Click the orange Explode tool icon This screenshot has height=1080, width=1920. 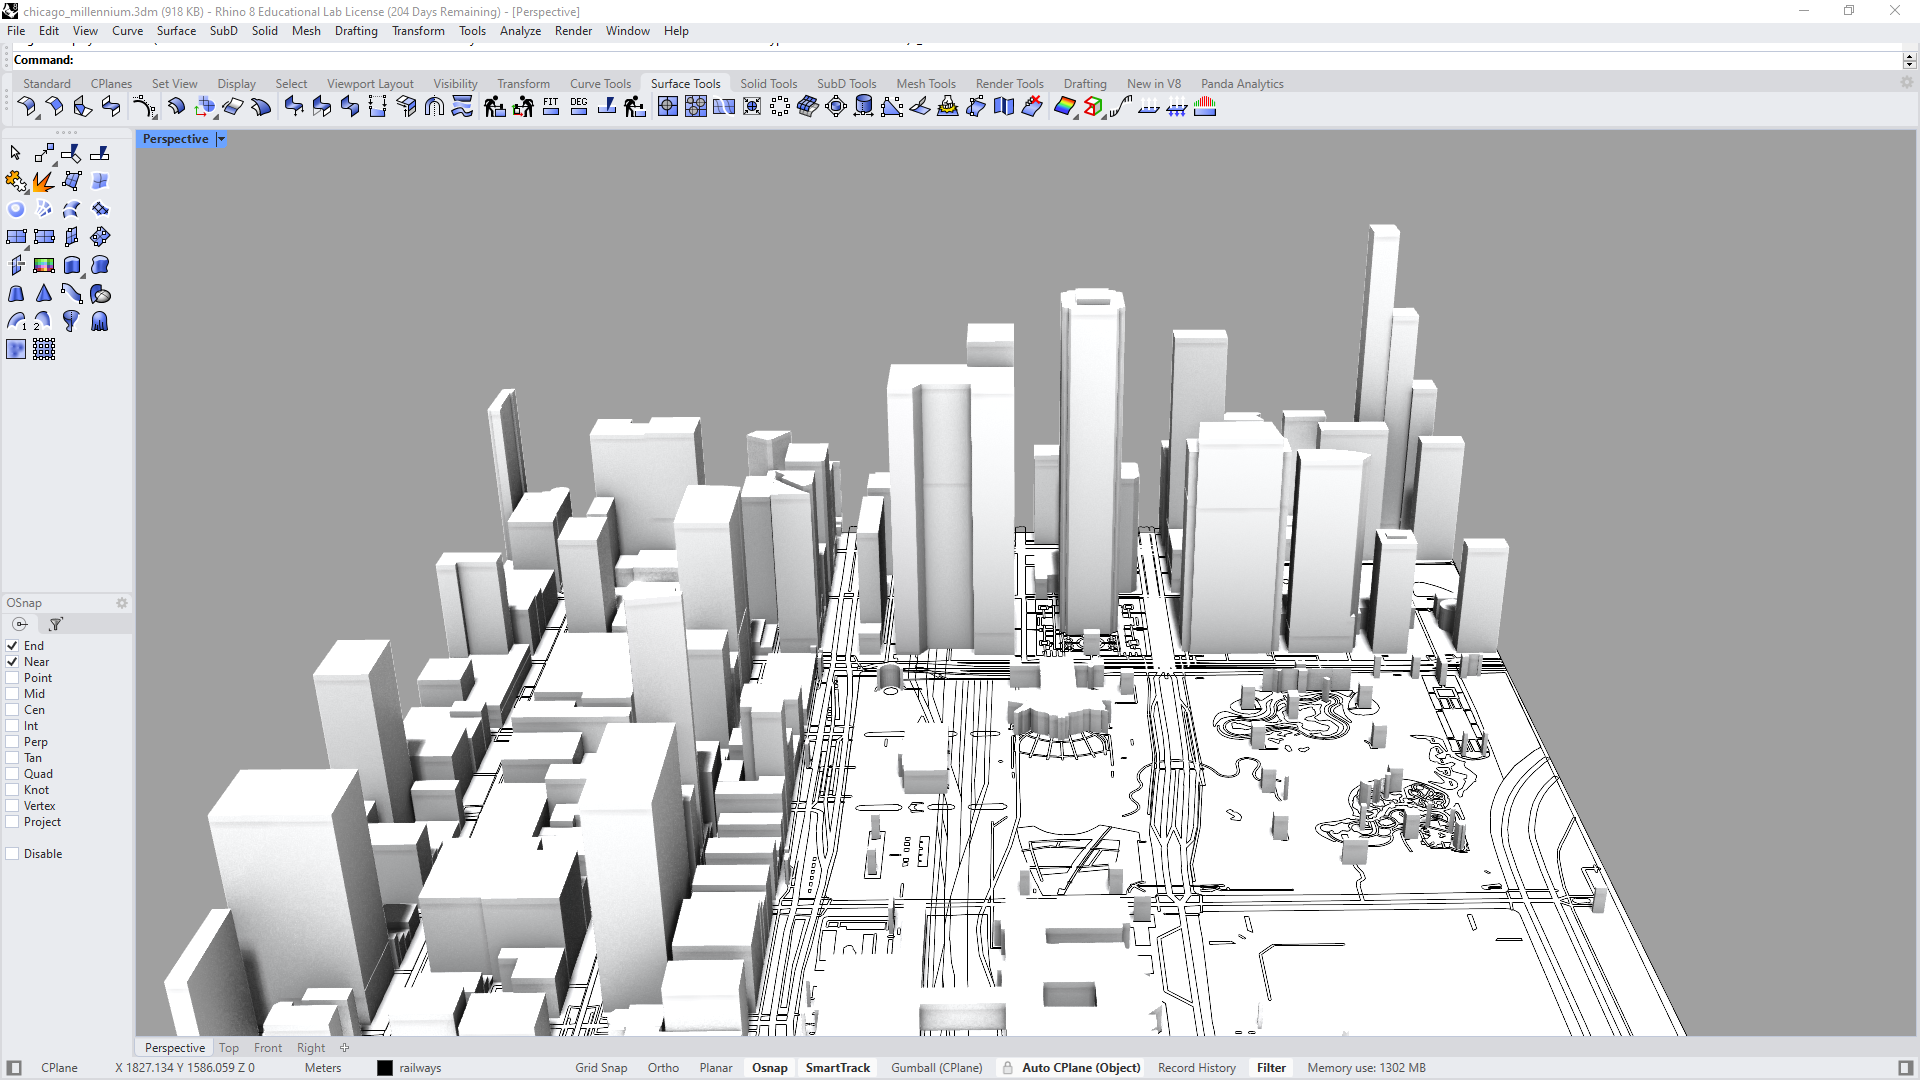pyautogui.click(x=43, y=181)
